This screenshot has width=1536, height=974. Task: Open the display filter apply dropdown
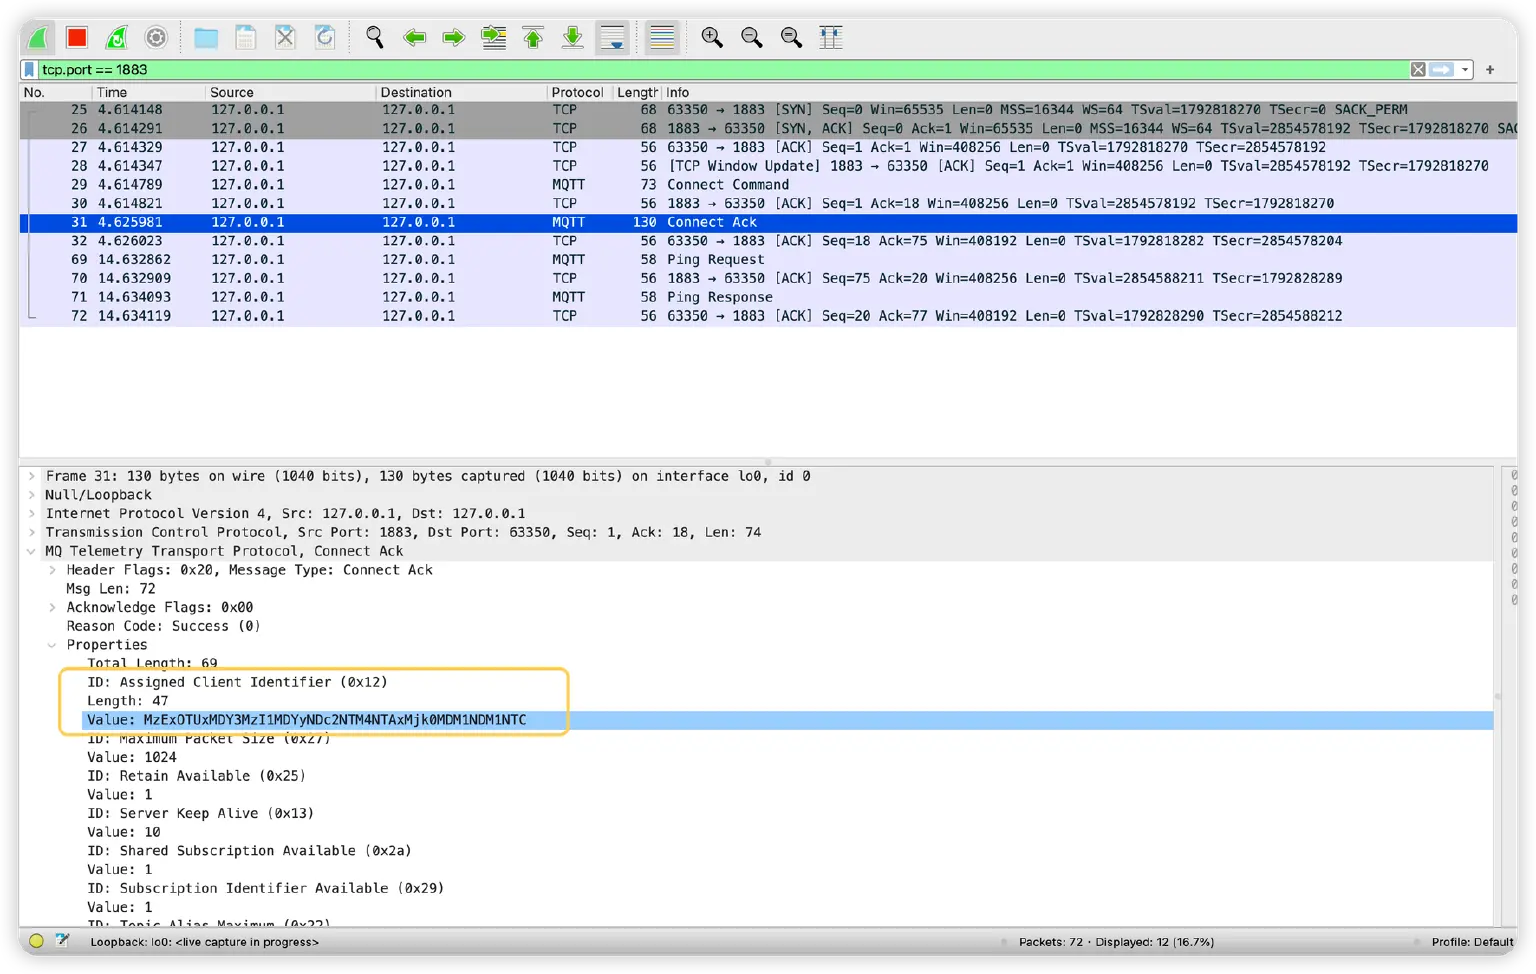(1463, 69)
